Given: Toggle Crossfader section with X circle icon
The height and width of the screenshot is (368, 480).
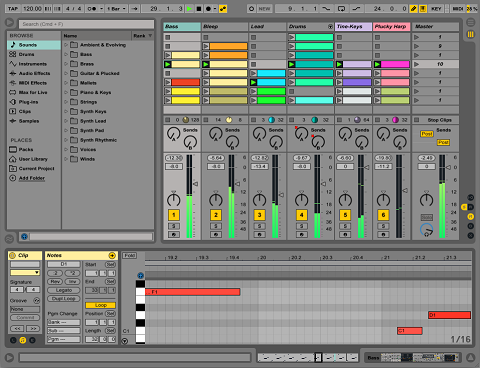Looking at the screenshot, I should pos(471,235).
